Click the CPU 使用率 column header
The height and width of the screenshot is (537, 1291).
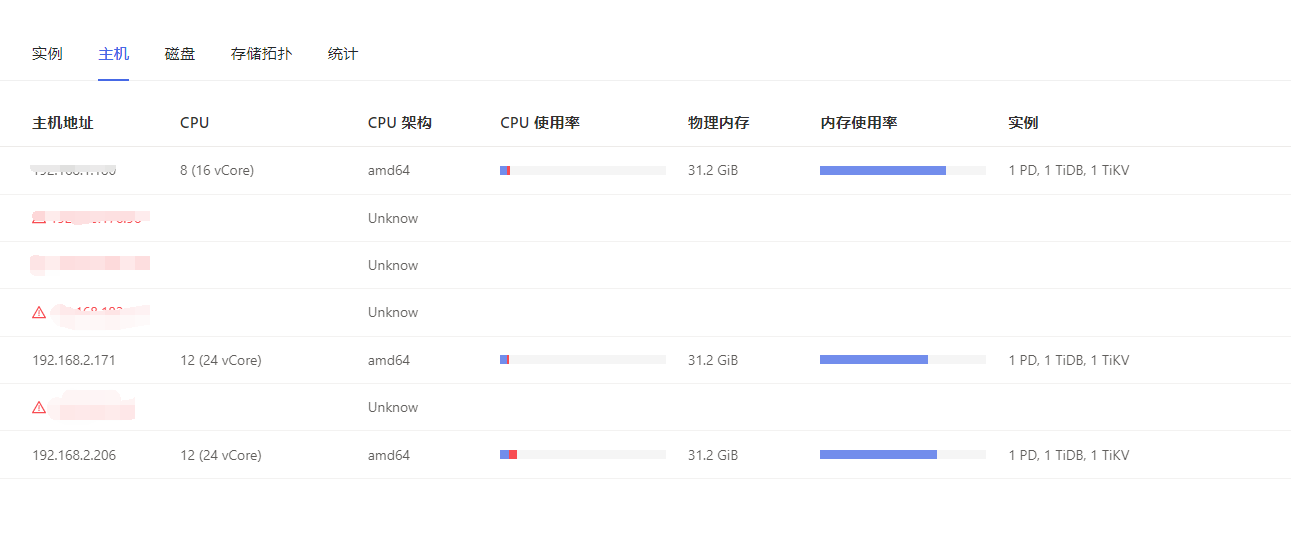click(540, 123)
